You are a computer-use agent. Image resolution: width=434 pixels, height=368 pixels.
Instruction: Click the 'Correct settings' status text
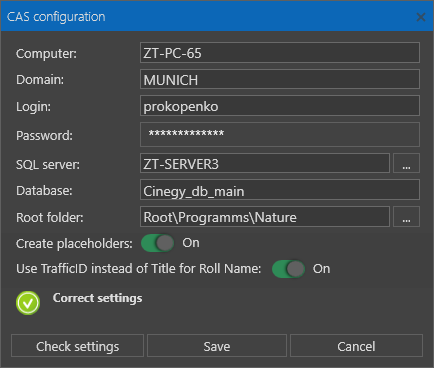coord(97,298)
